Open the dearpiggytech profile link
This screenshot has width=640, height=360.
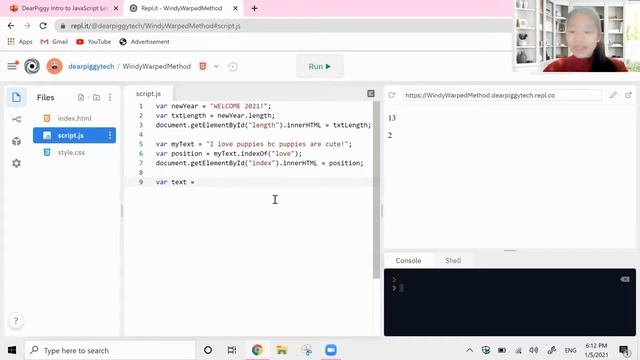[91, 66]
